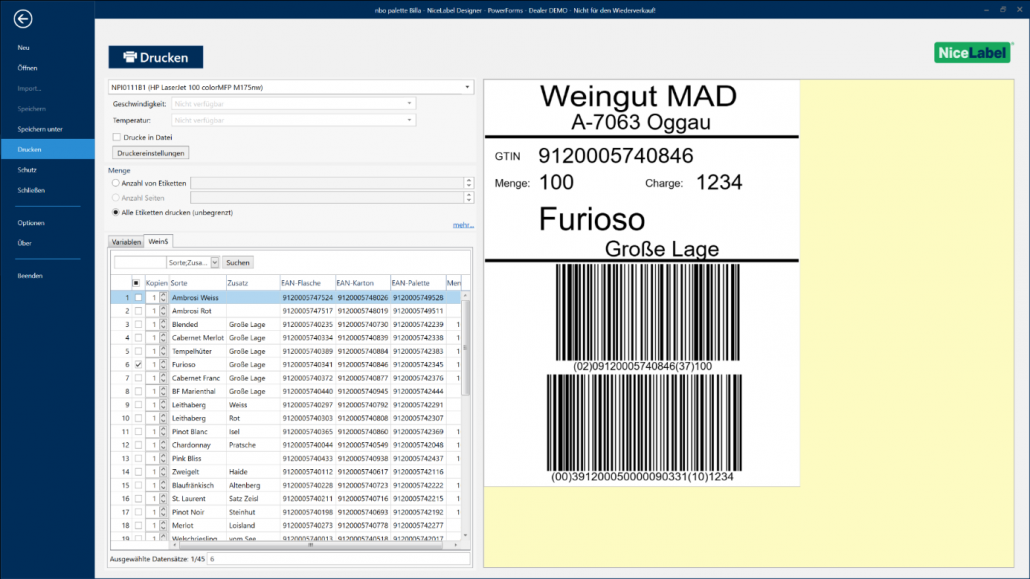Click the back arrow icon
Image resolution: width=1030 pixels, height=579 pixels.
[23, 19]
